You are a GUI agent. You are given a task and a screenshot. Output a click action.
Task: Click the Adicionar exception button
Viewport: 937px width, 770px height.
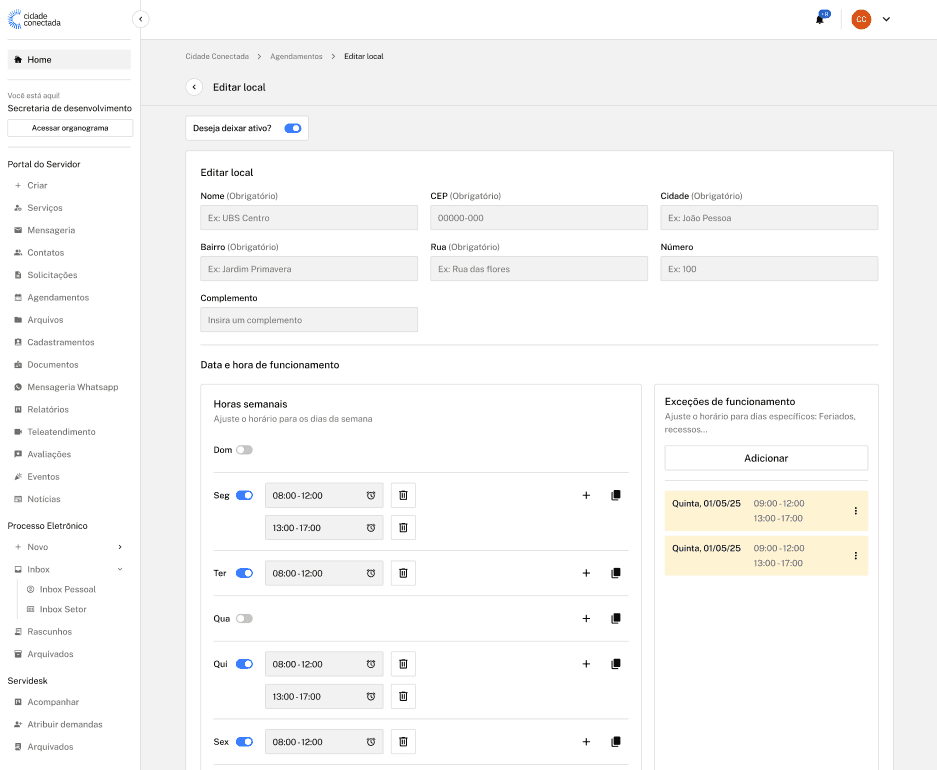(766, 458)
